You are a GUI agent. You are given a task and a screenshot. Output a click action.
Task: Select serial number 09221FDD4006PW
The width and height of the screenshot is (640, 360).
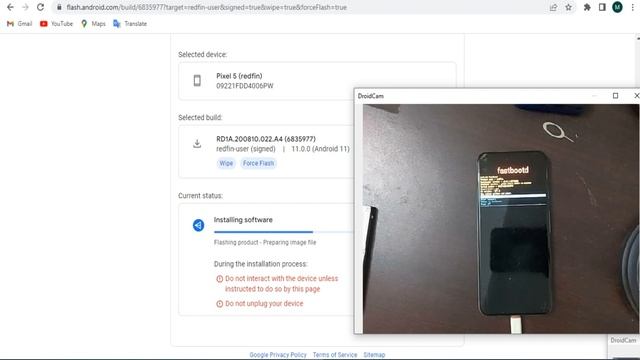[245, 86]
